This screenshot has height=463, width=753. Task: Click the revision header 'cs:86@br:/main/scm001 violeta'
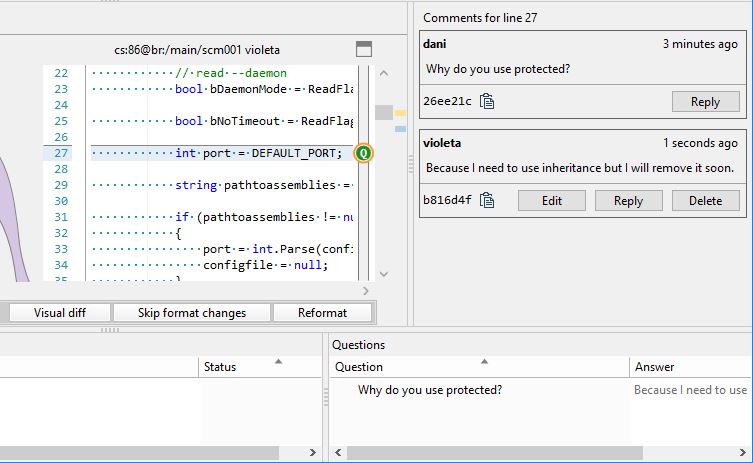(197, 50)
